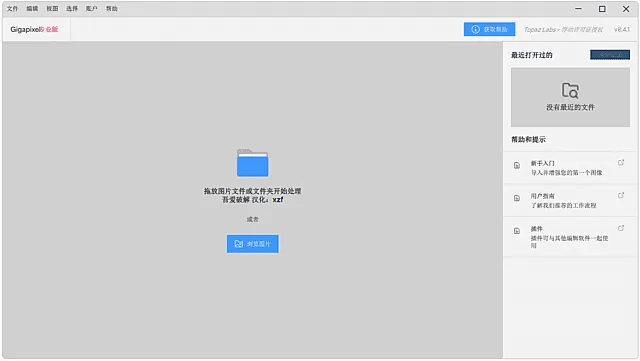640x361 pixels.
Task: Open the 选择 (Select) menu
Action: pyautogui.click(x=72, y=9)
